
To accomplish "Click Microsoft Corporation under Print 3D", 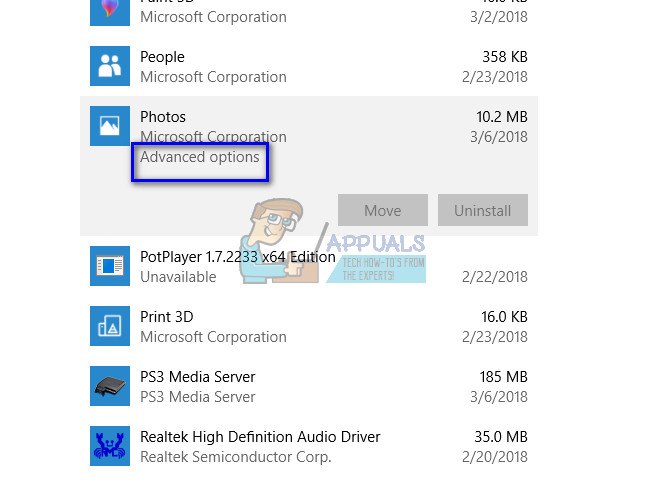I will 213,337.
